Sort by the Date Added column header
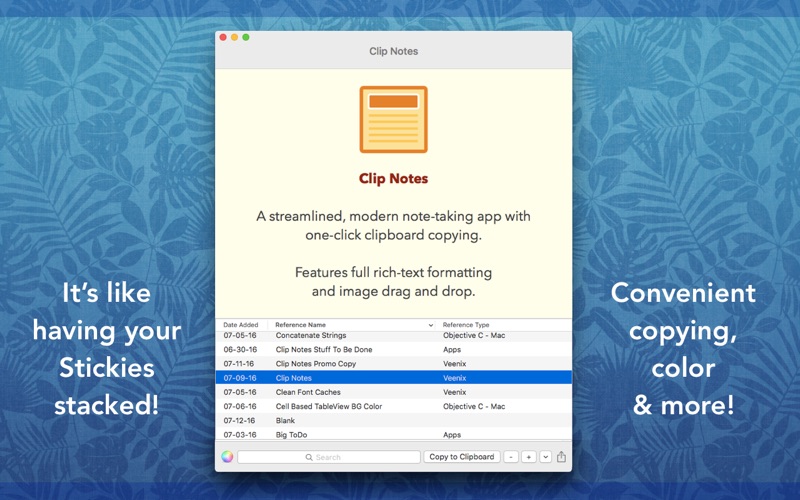Screen dimensions: 800x500 241,324
